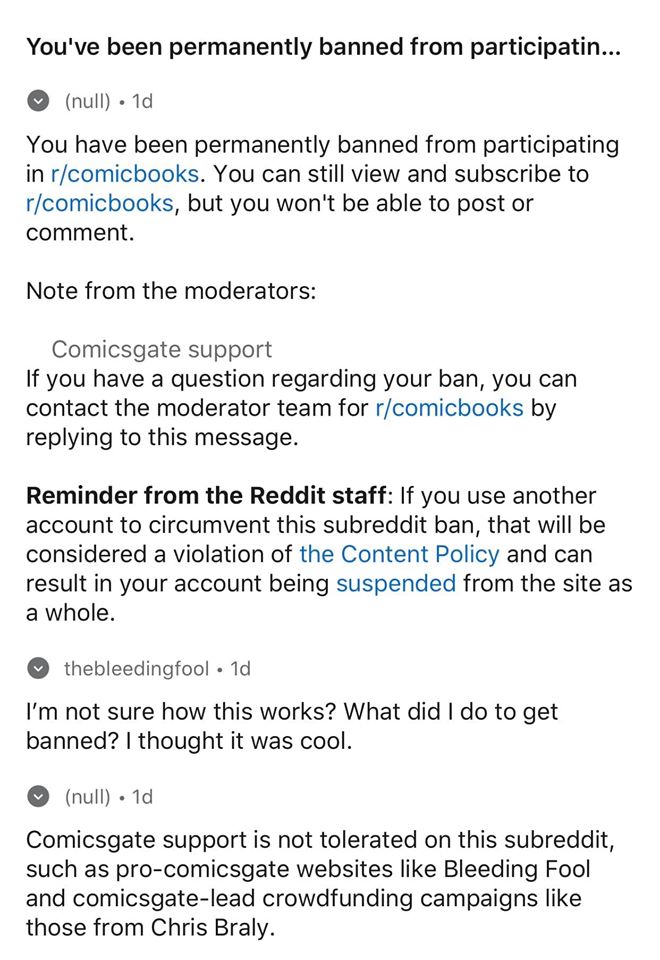Tap the (null) sender of first message
Screen dimensions: 660x960
[x=87, y=101]
